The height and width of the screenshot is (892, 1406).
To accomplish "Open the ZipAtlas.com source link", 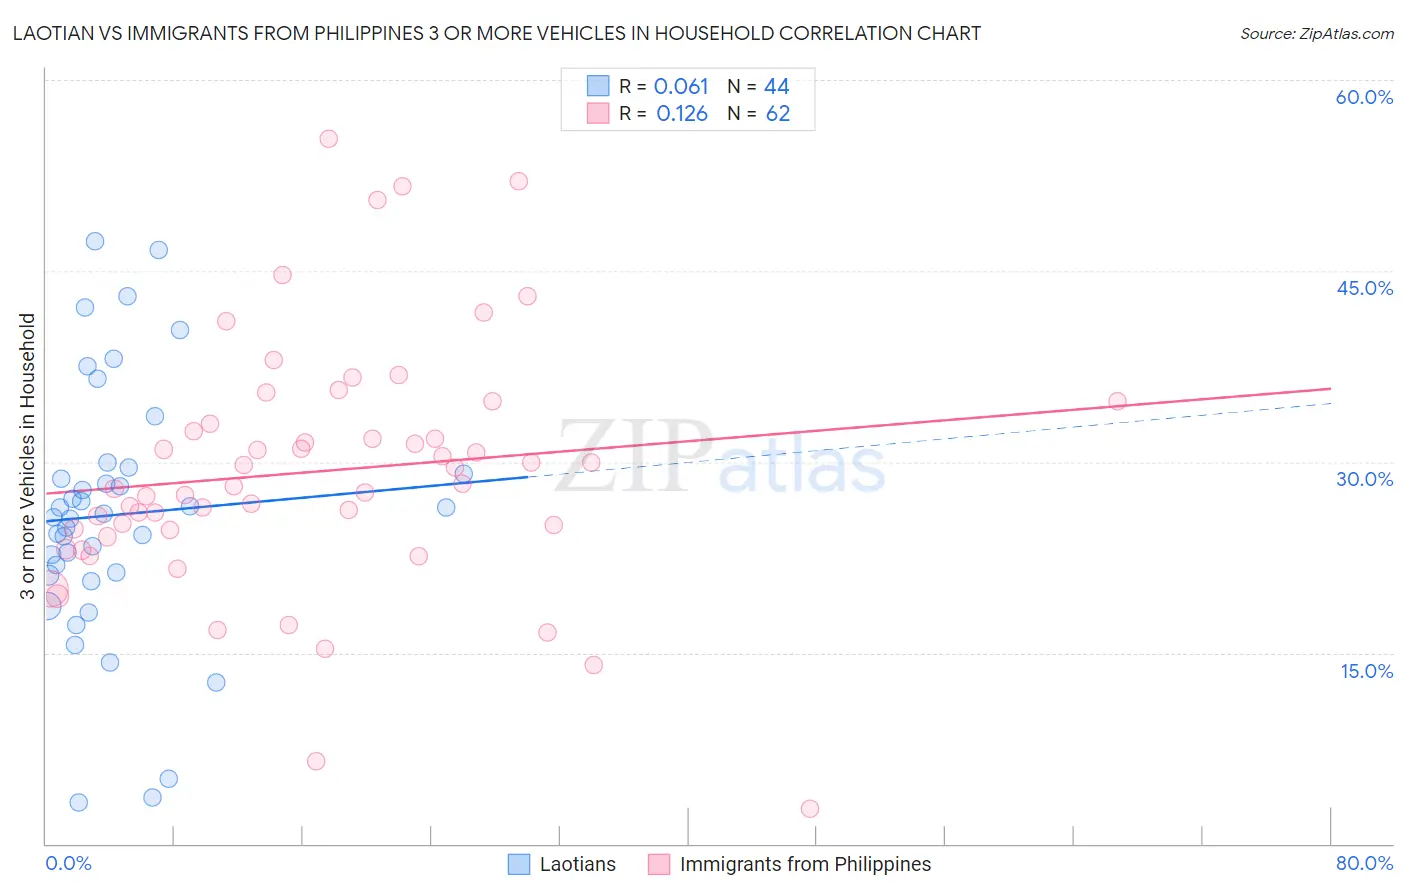I will point(1317,33).
